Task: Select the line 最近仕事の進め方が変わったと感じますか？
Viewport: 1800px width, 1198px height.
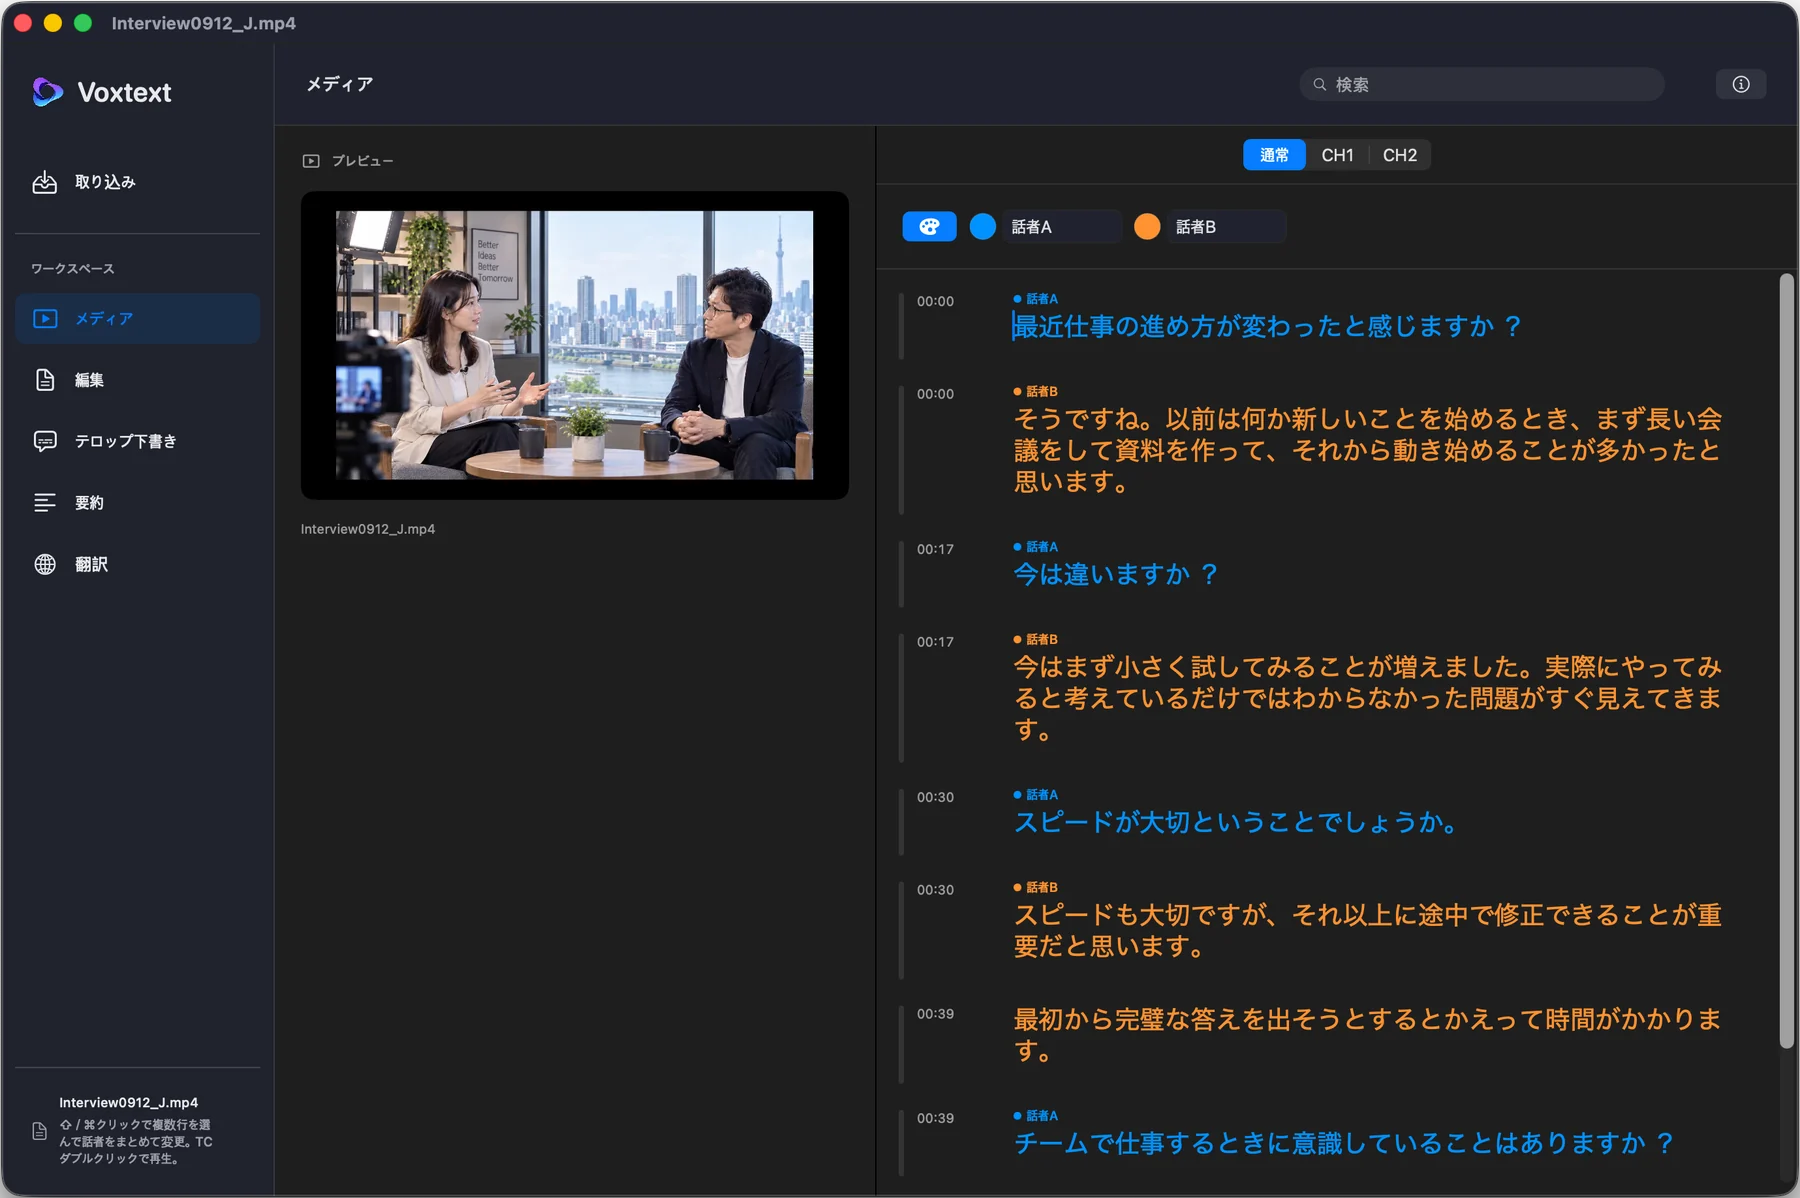Action: (x=1267, y=326)
